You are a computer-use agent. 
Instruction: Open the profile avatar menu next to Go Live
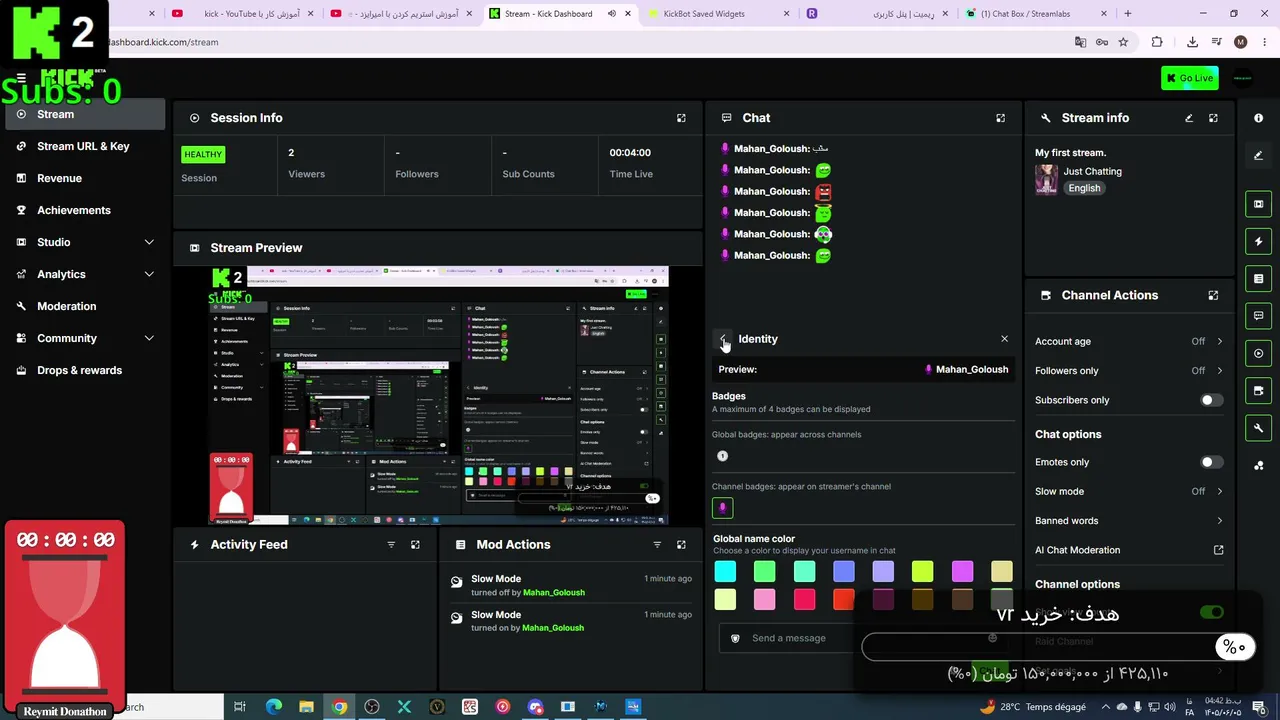point(1243,78)
